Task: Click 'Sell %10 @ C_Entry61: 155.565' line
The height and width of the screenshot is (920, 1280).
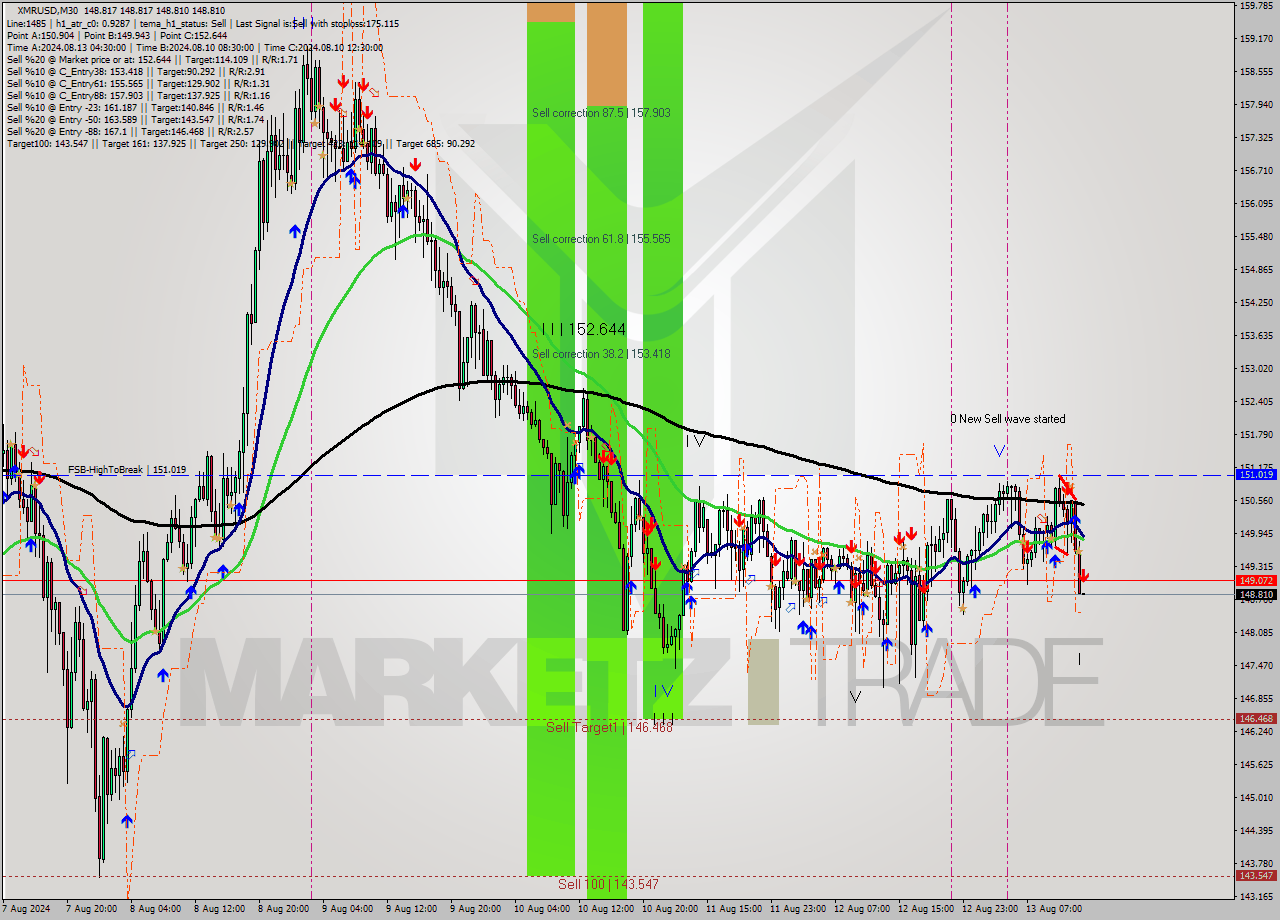Action: tap(138, 83)
